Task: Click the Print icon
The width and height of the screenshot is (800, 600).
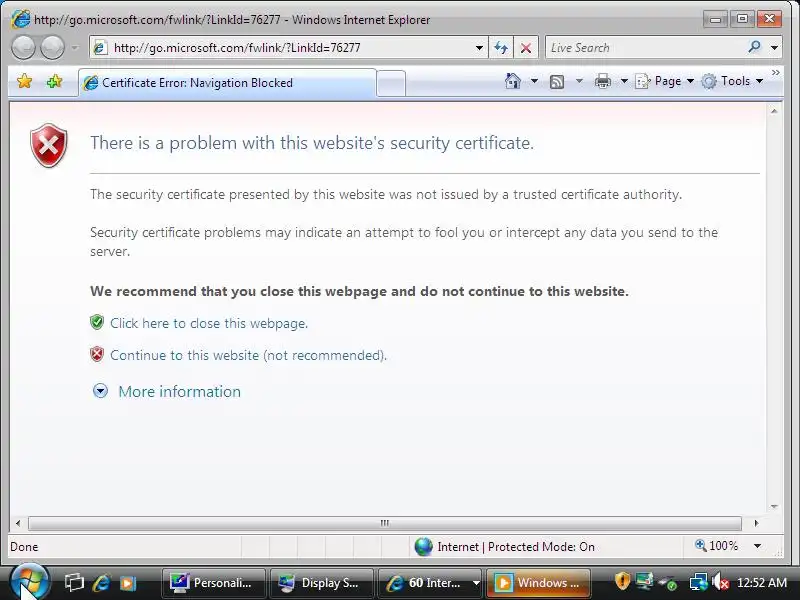Action: (x=603, y=81)
